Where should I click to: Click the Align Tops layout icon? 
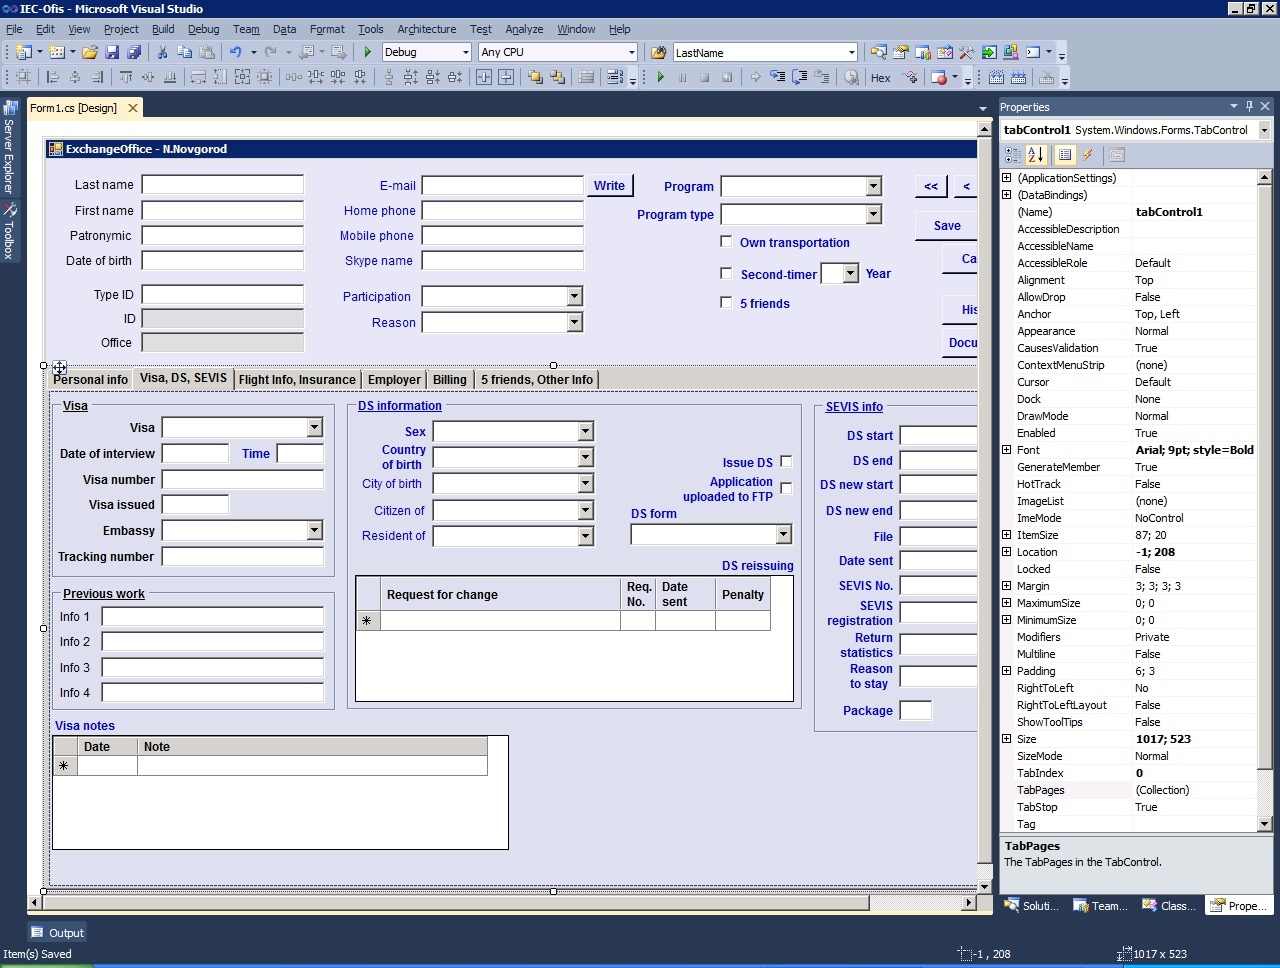pyautogui.click(x=126, y=77)
